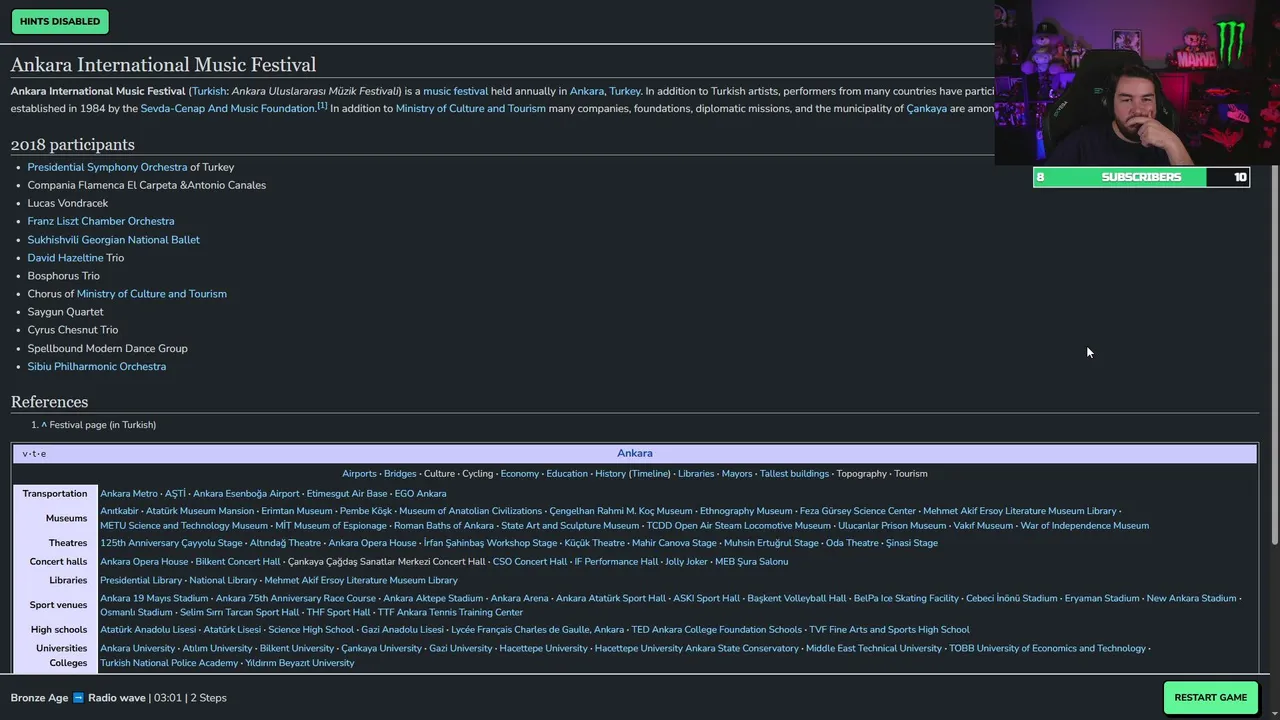Viewport: 1280px width, 720px height.
Task: Open the War of Independence Museum link
Action: point(1084,526)
